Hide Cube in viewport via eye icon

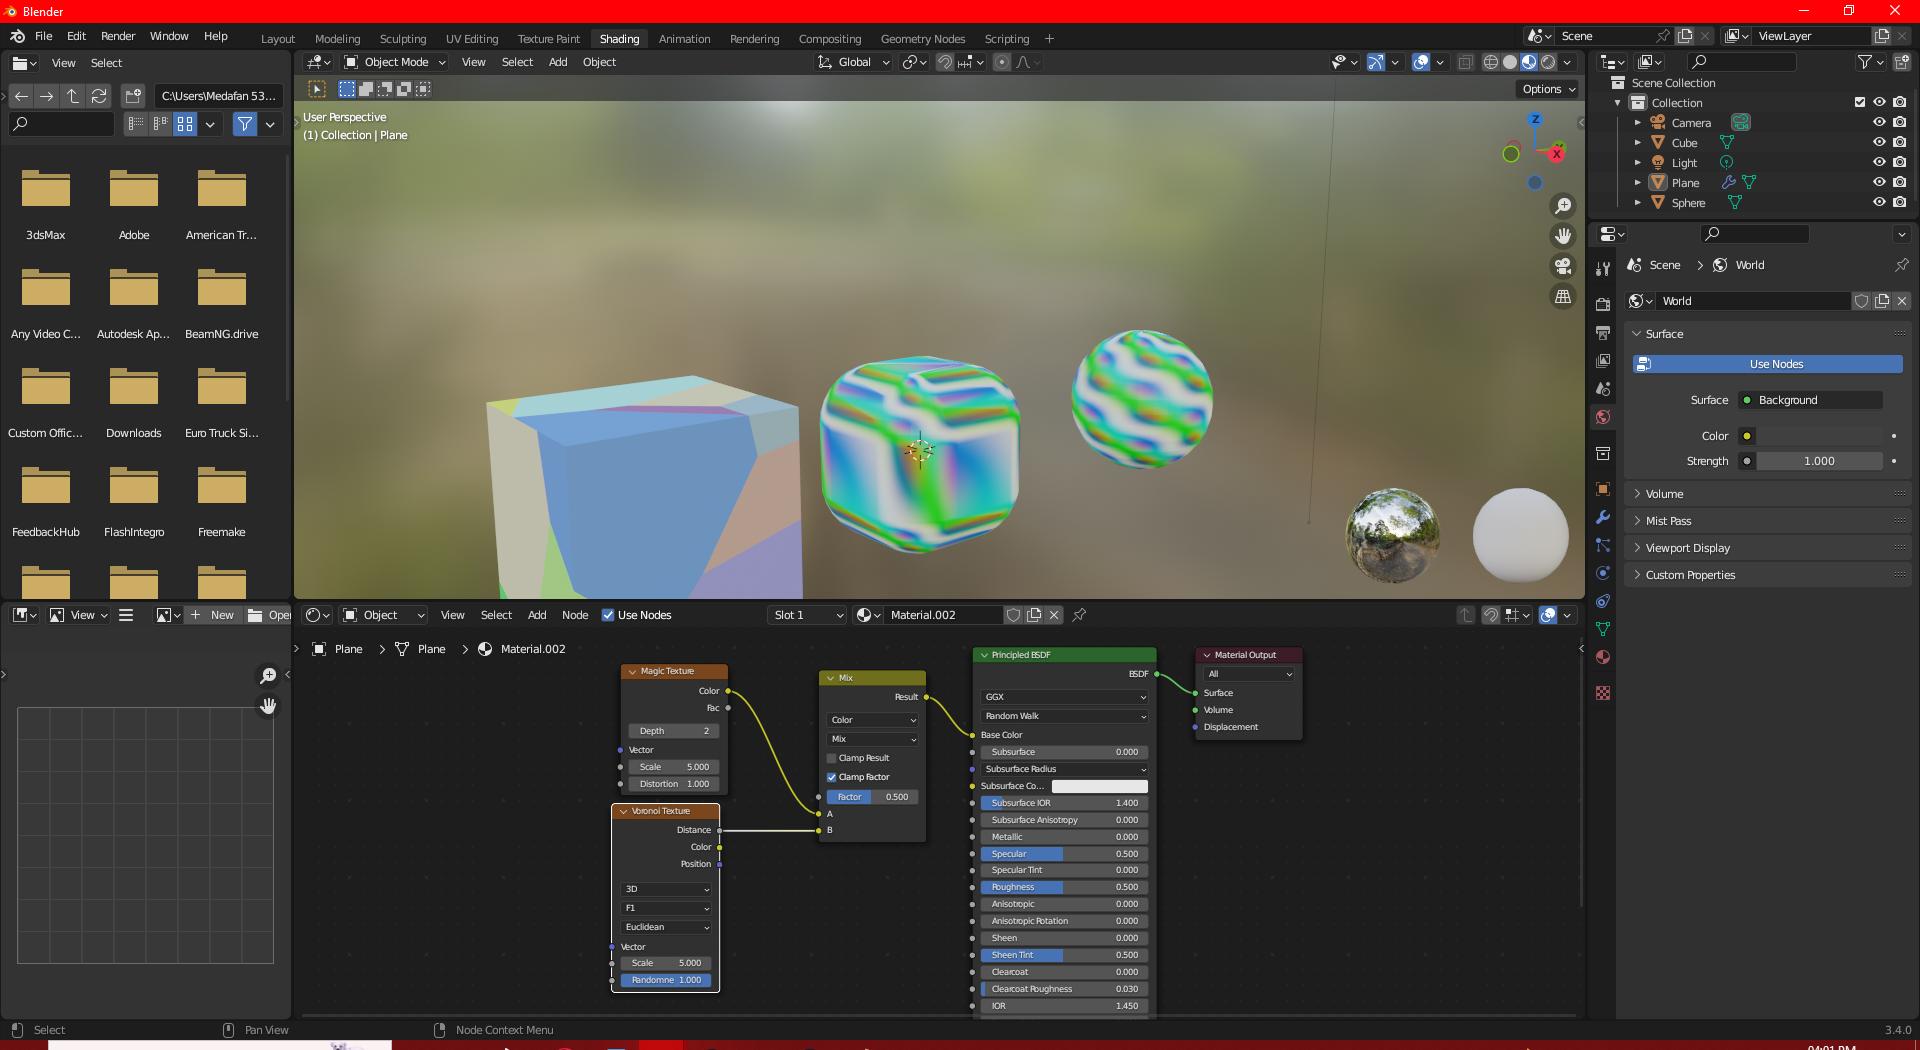point(1879,142)
